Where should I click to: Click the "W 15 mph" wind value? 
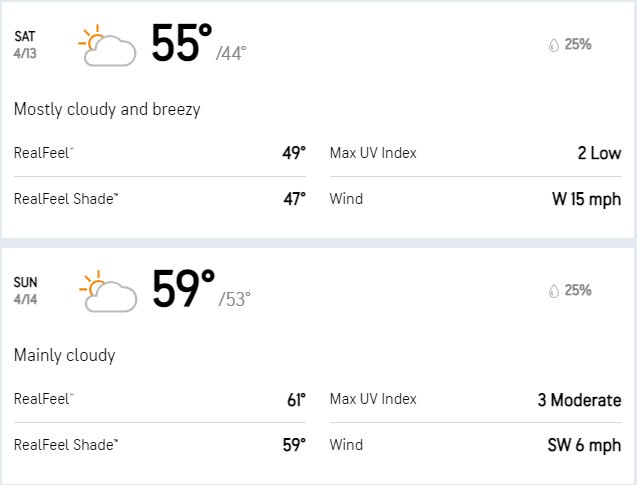pos(587,199)
